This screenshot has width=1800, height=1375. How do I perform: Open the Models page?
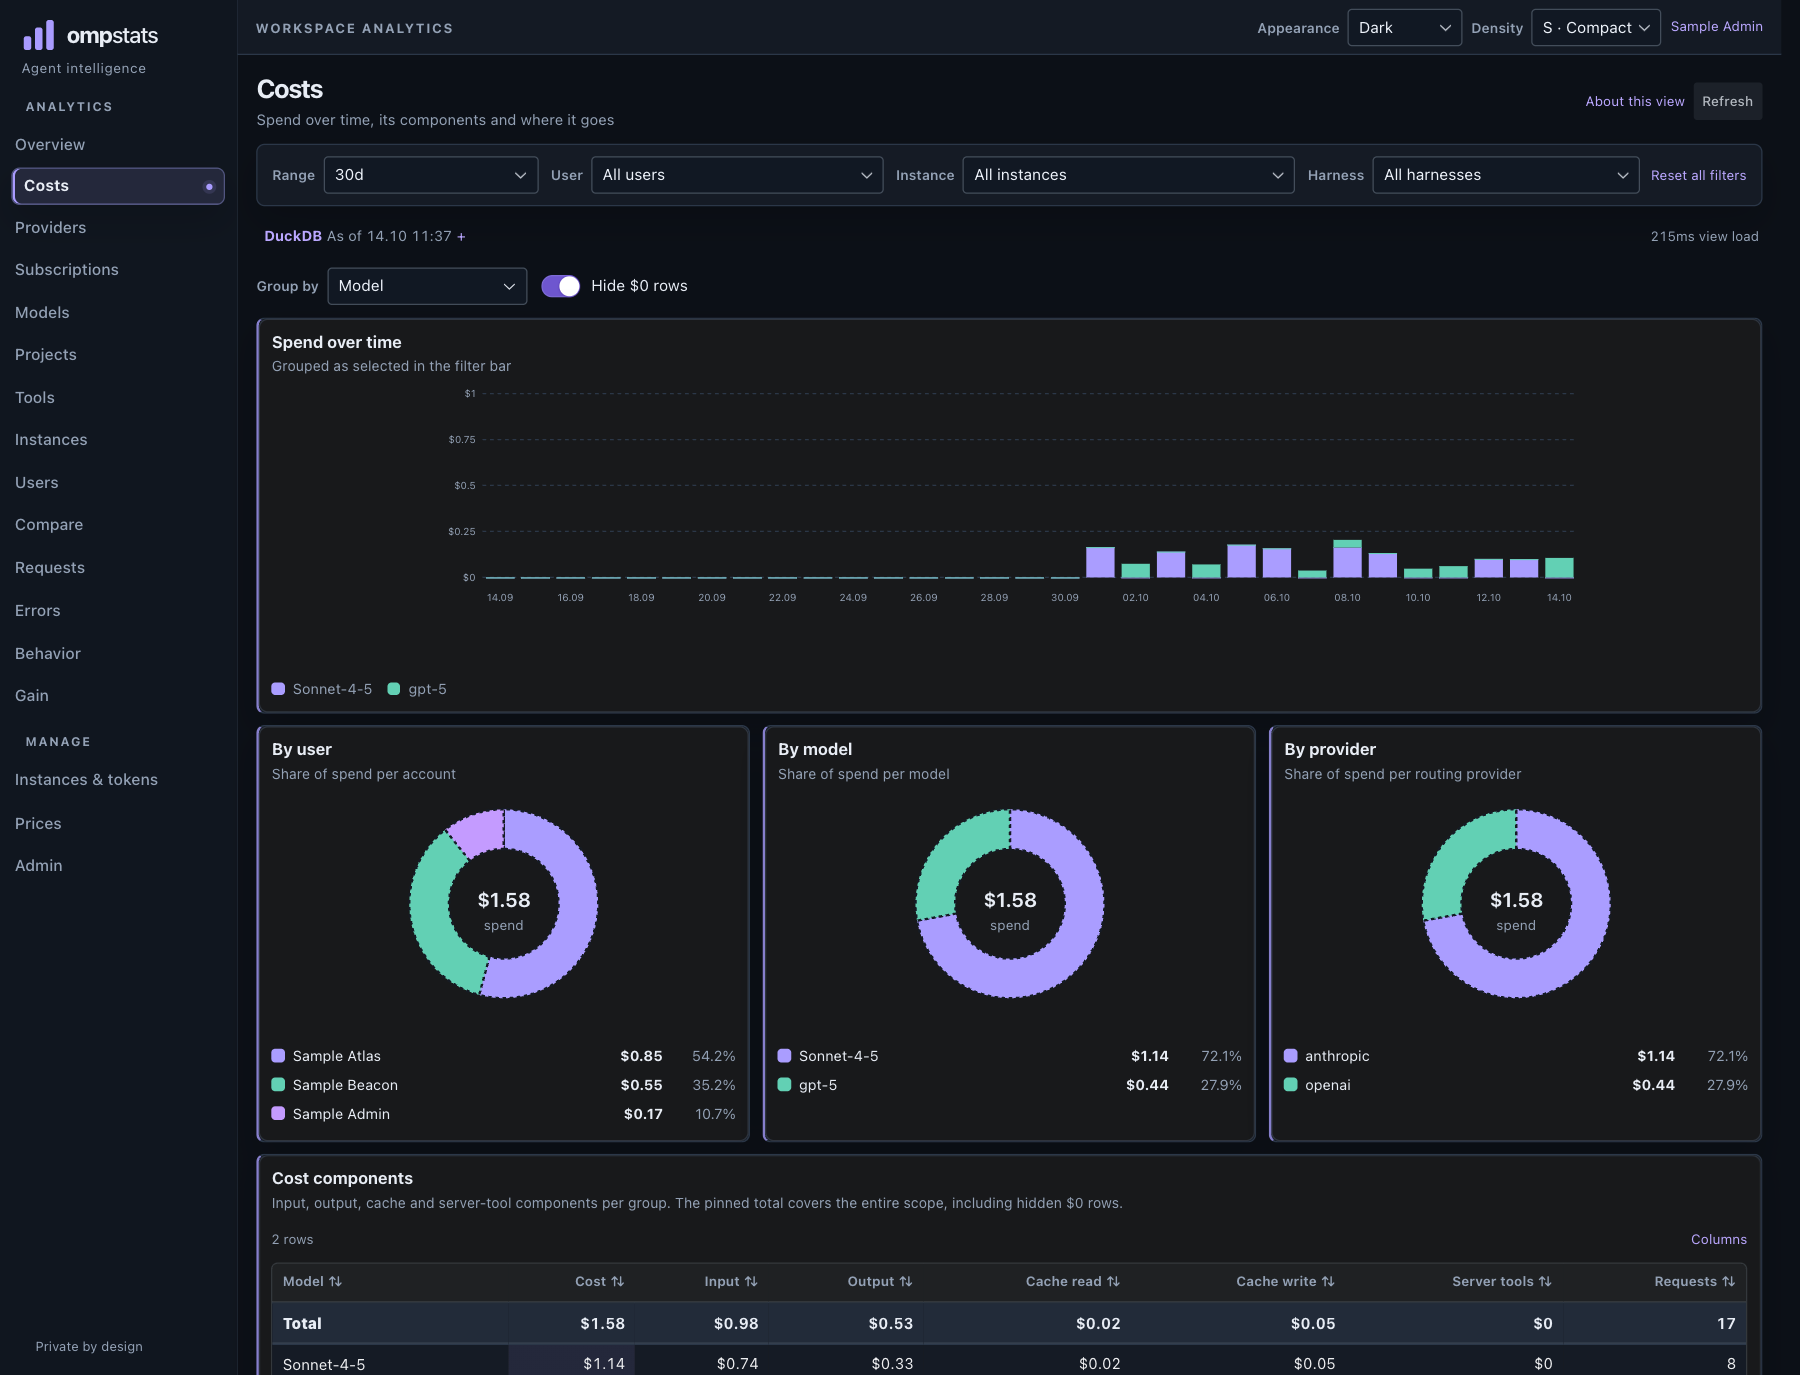(x=42, y=313)
